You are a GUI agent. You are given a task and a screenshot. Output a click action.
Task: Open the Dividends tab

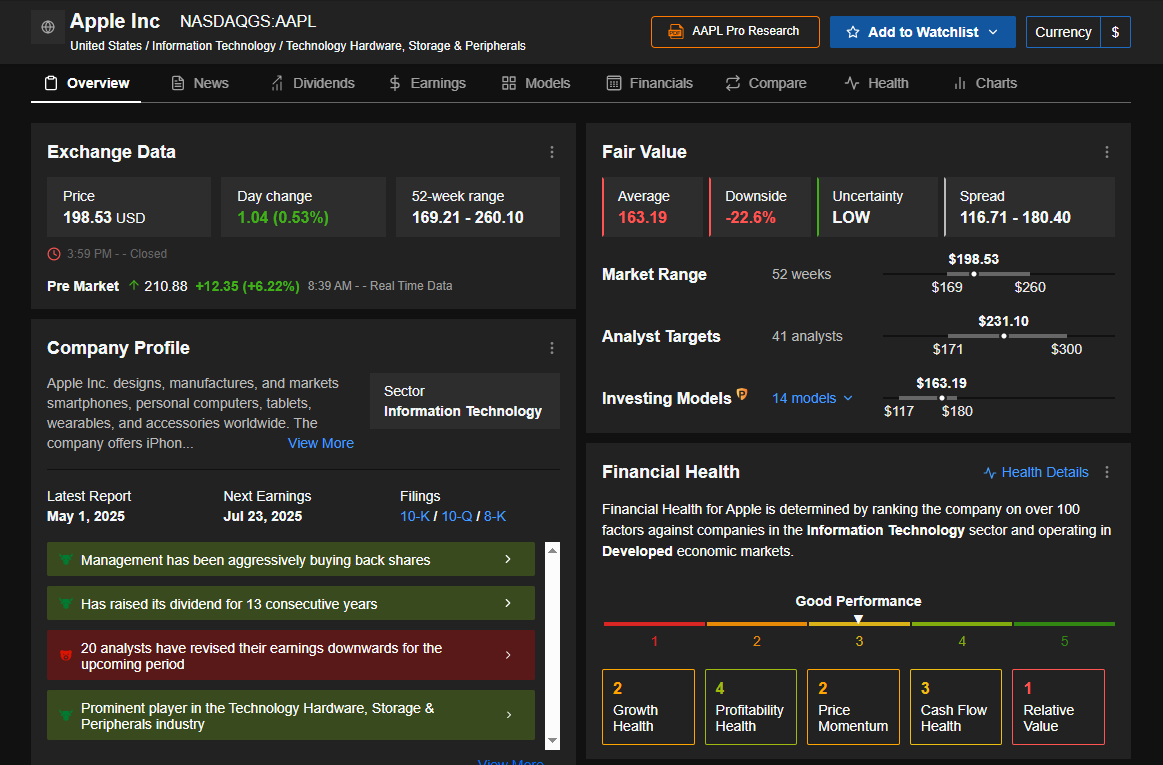(x=312, y=83)
